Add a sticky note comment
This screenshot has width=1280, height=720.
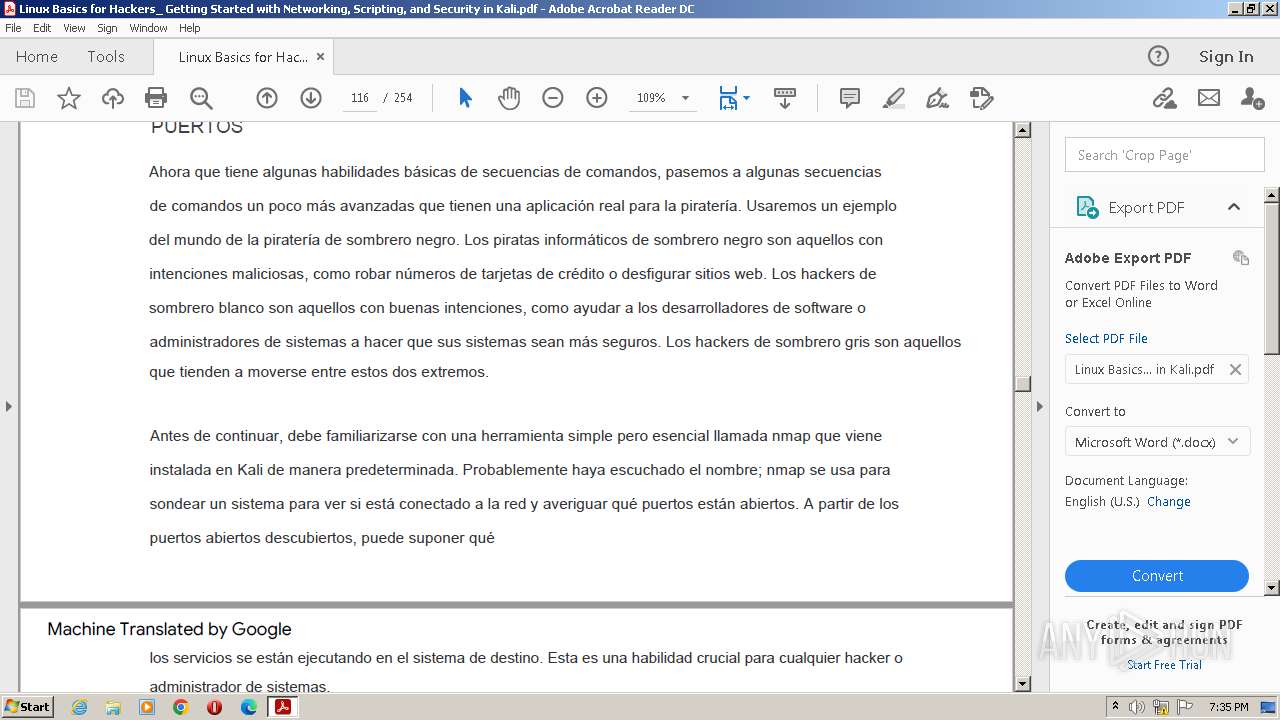[x=850, y=98]
